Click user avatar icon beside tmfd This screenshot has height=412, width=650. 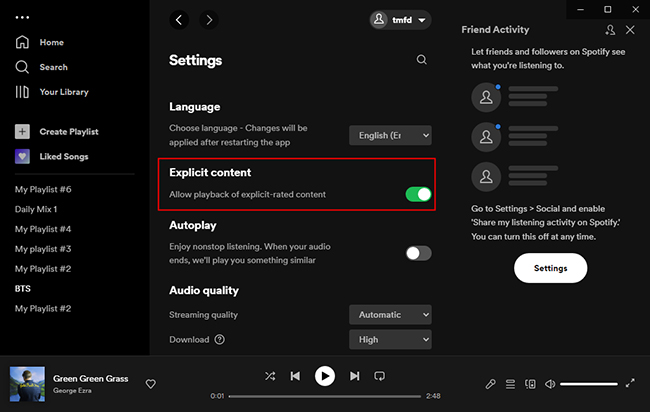coord(379,19)
